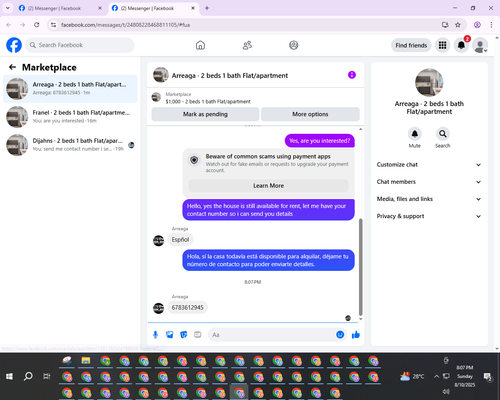Open the Home feed icon

pos(200,45)
